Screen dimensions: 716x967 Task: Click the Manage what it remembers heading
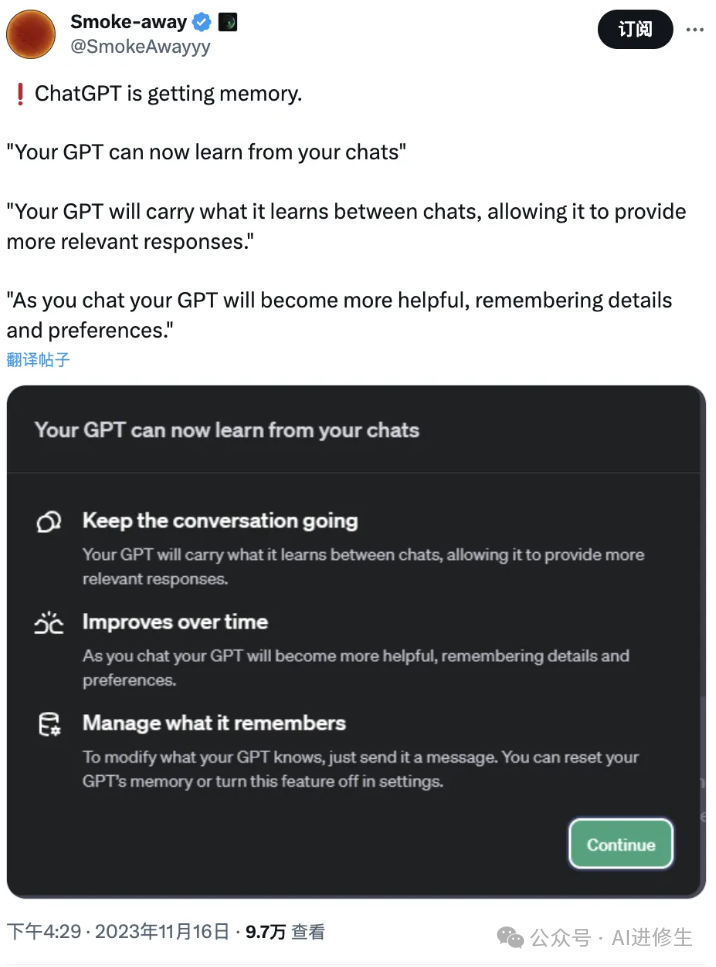pyautogui.click(x=214, y=723)
